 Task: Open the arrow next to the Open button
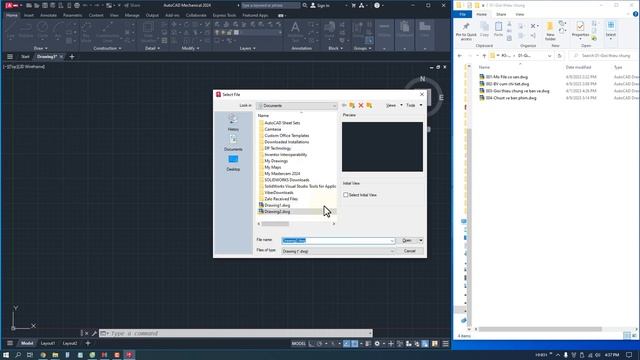click(x=421, y=240)
